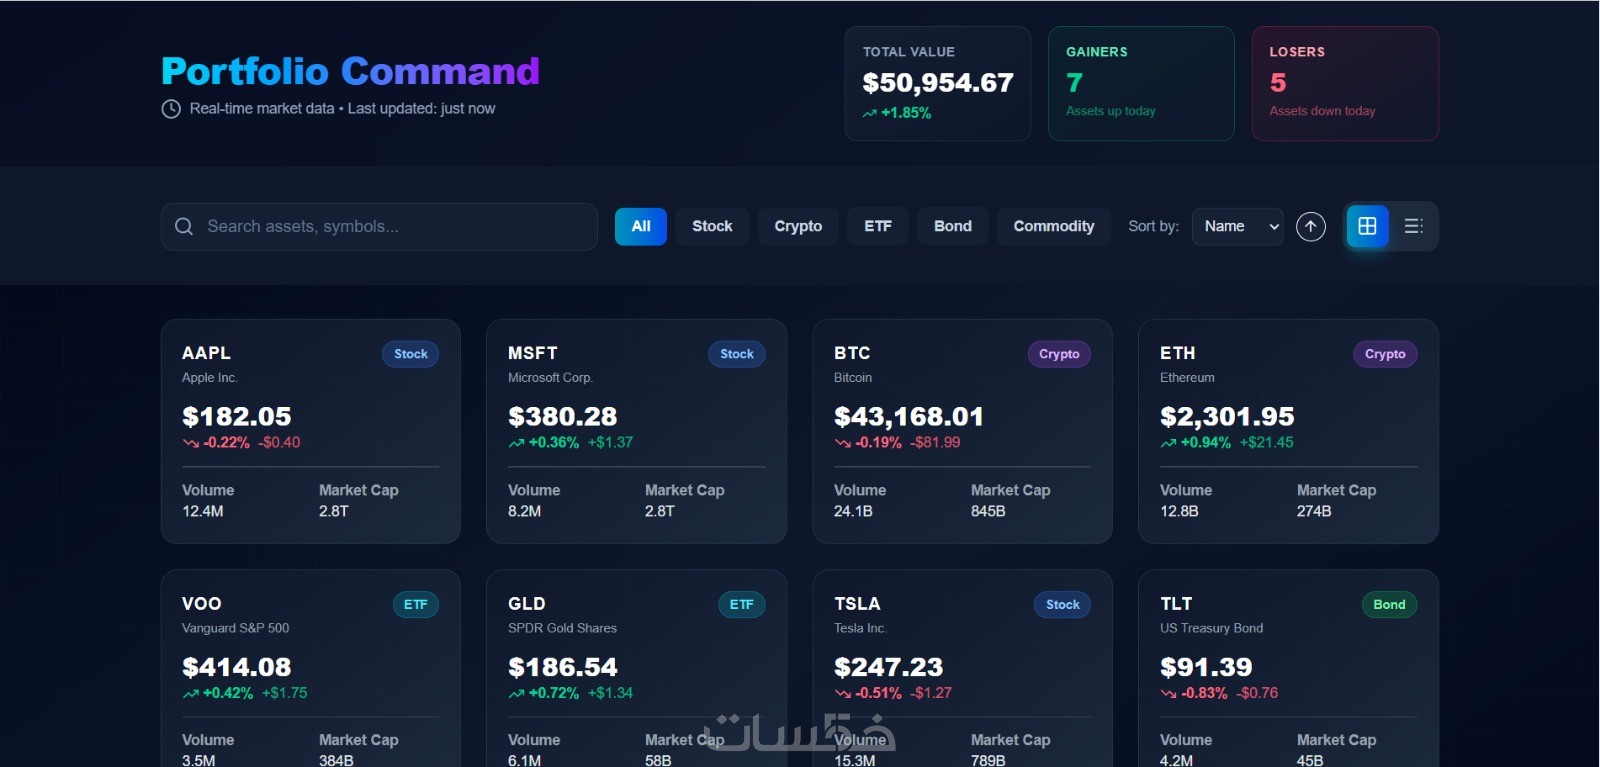This screenshot has height=767, width=1600.
Task: Click the $91.39 price on TLT
Action: click(1206, 668)
